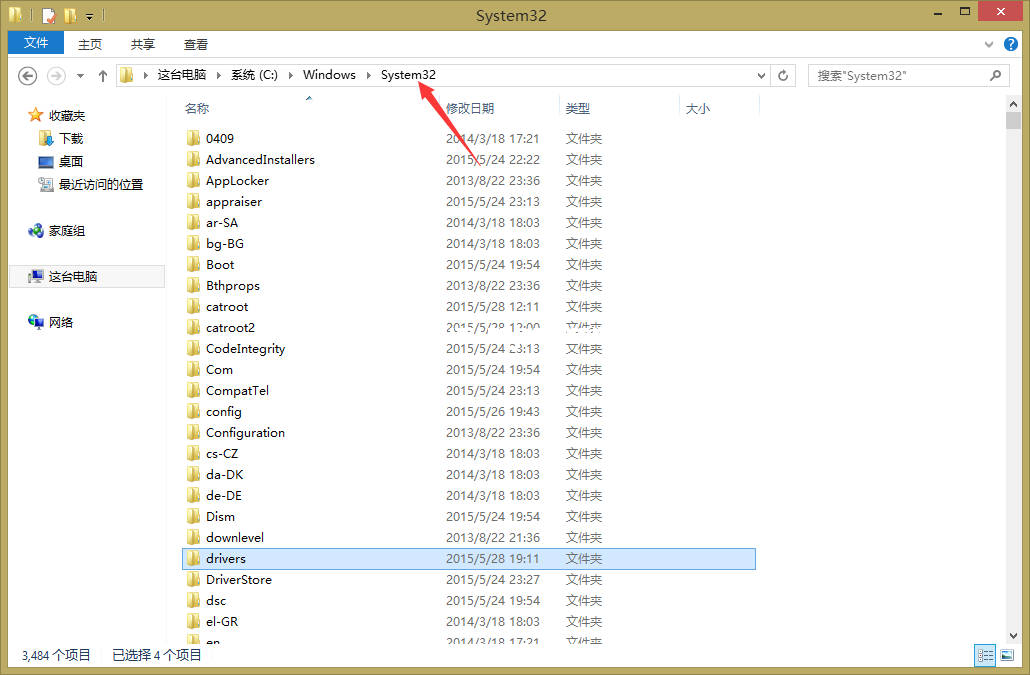The image size is (1030, 675).
Task: Click the scrollbar up arrow
Action: 1013,104
